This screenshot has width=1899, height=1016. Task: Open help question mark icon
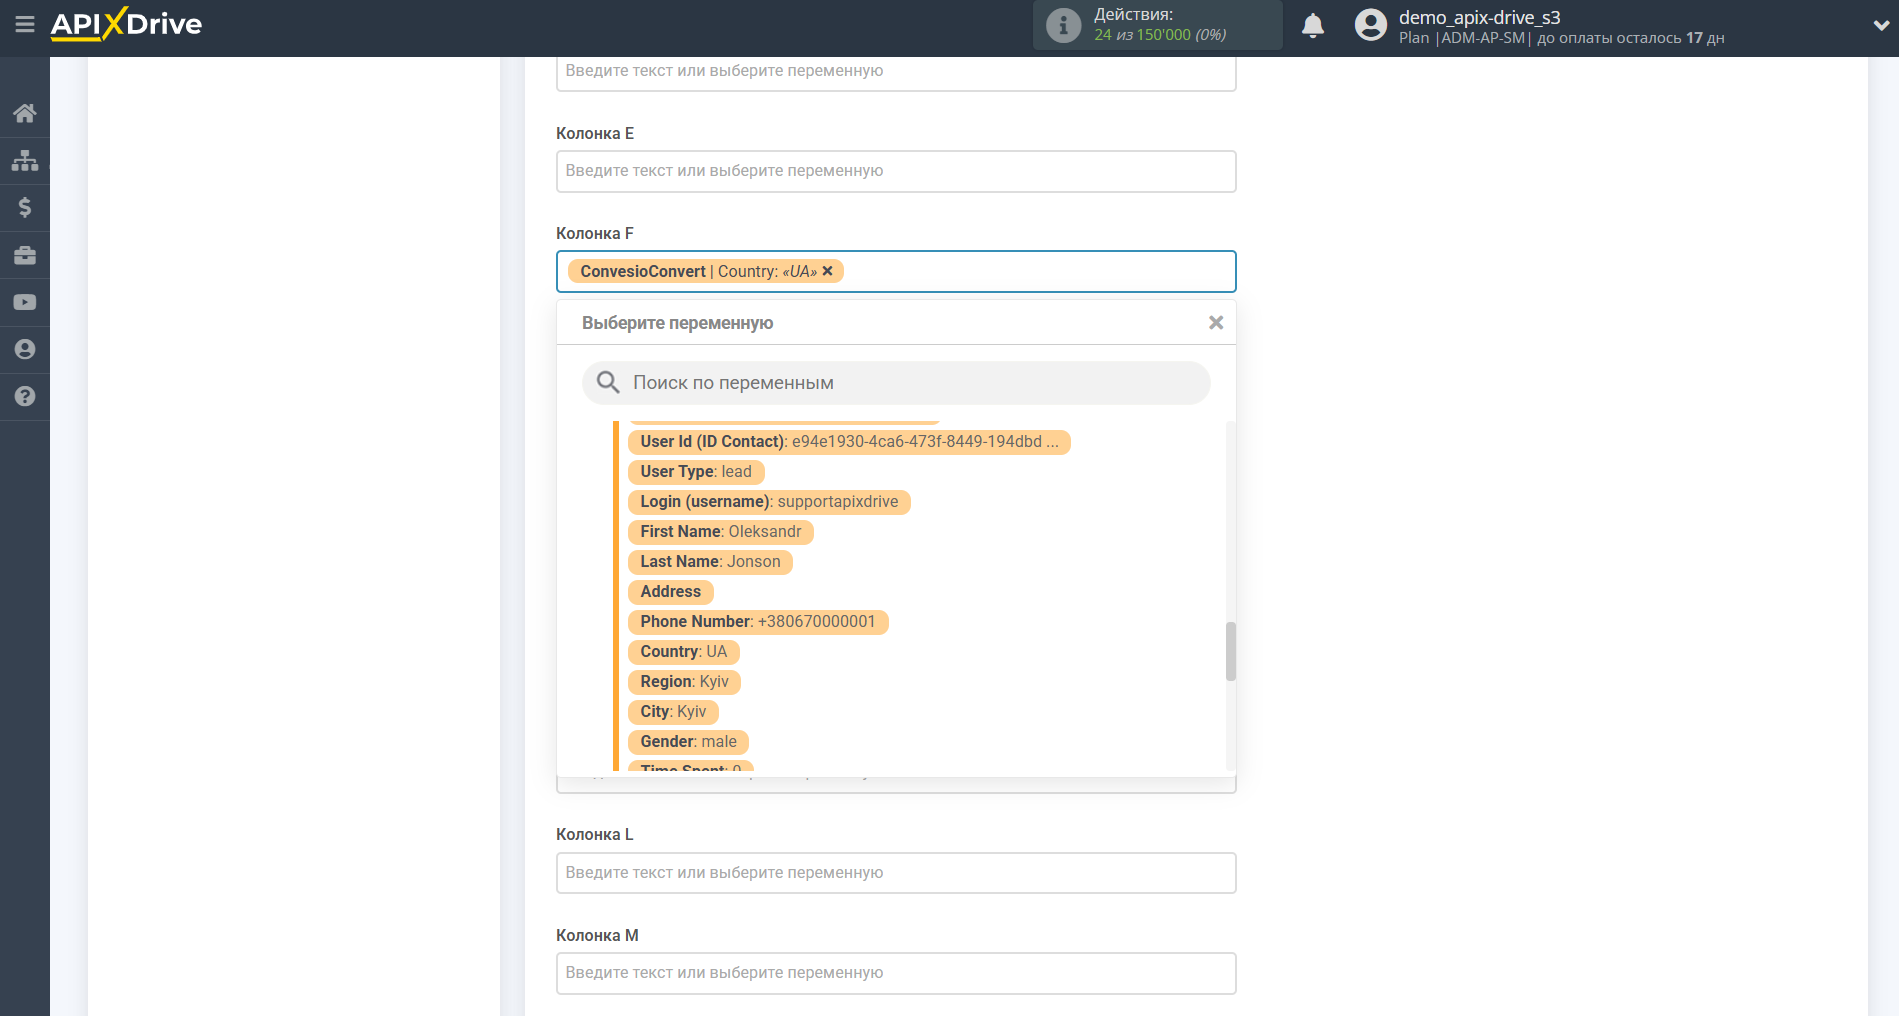[25, 396]
